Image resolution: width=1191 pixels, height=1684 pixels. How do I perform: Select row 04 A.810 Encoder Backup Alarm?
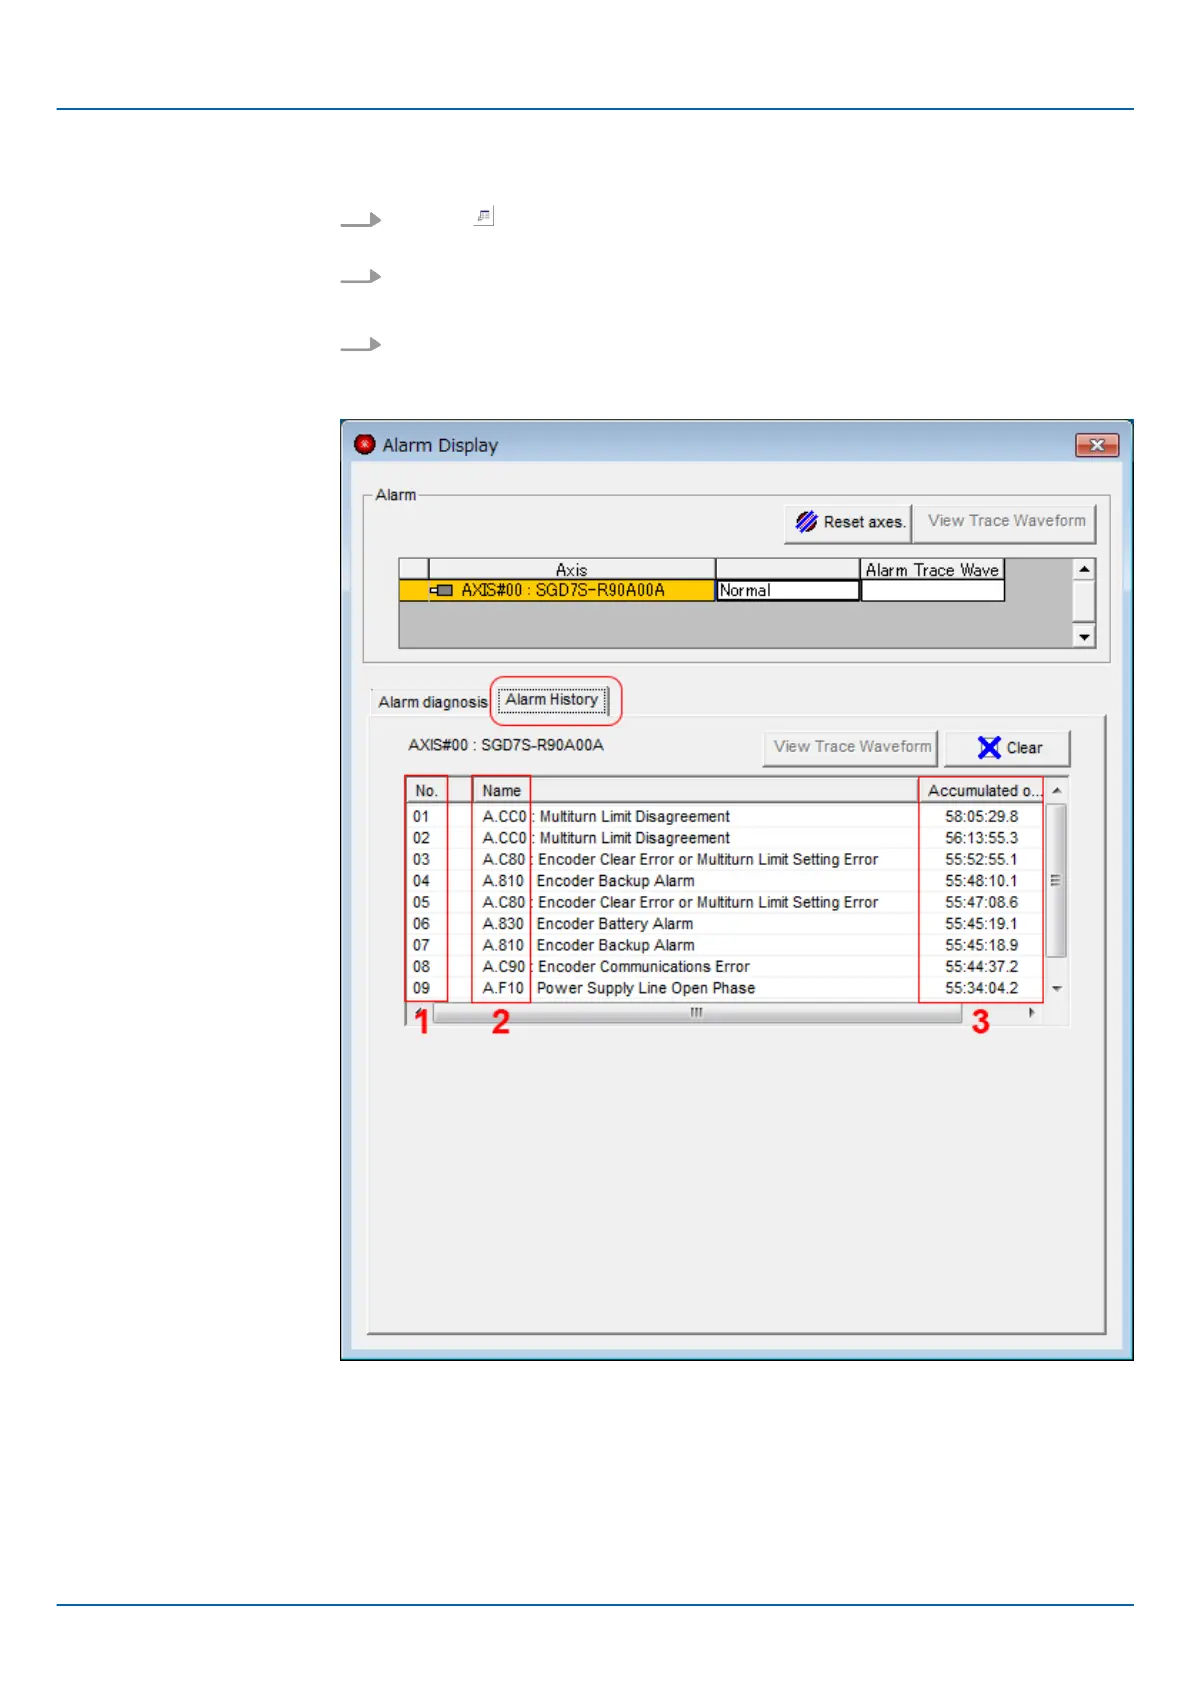click(x=725, y=881)
